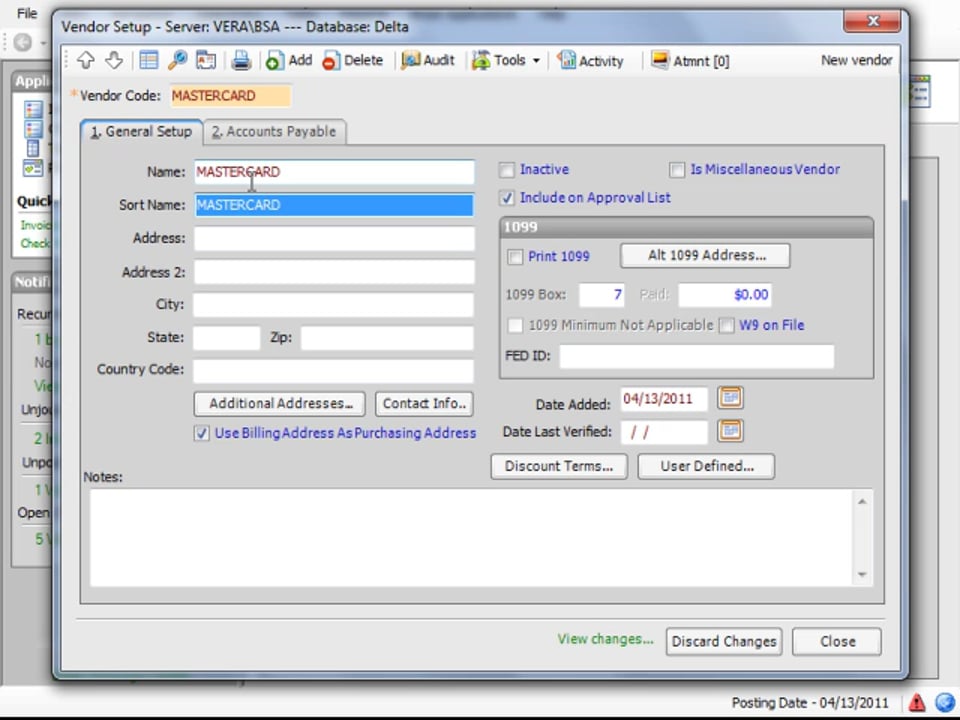960x720 pixels.
Task: Open Discount Terms dialog
Action: point(559,466)
